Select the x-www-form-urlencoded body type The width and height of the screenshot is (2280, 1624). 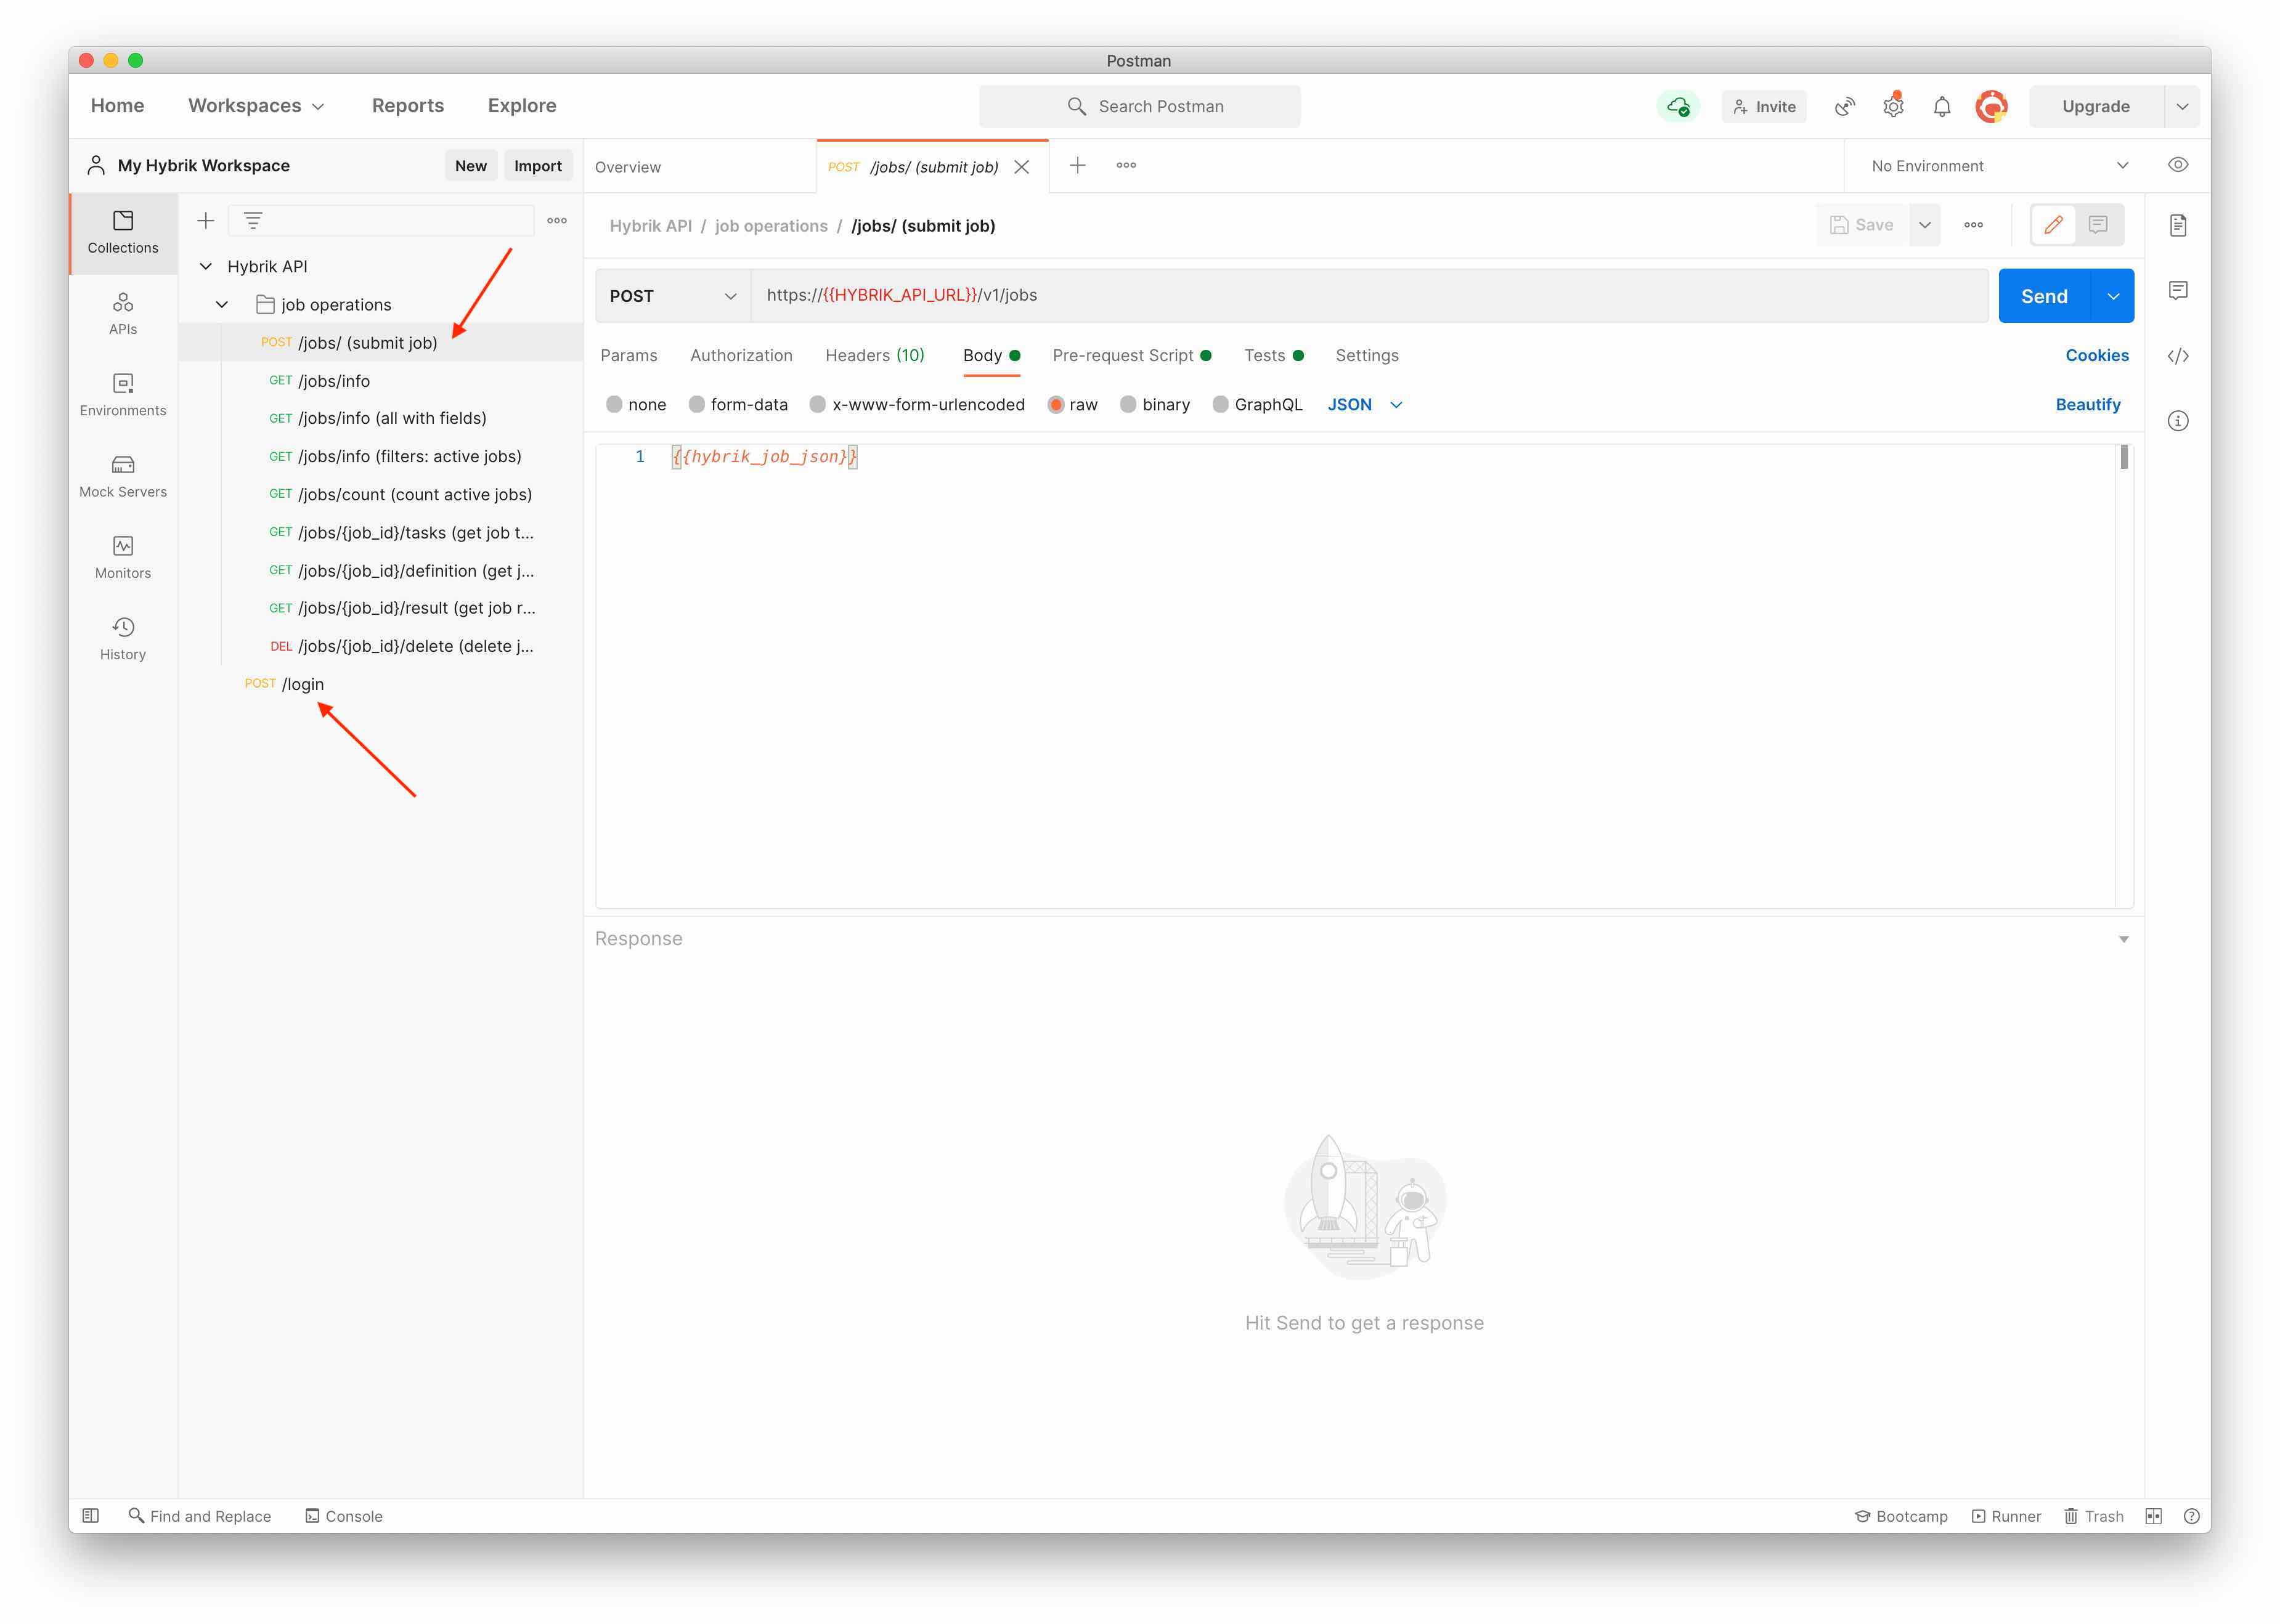(x=818, y=404)
